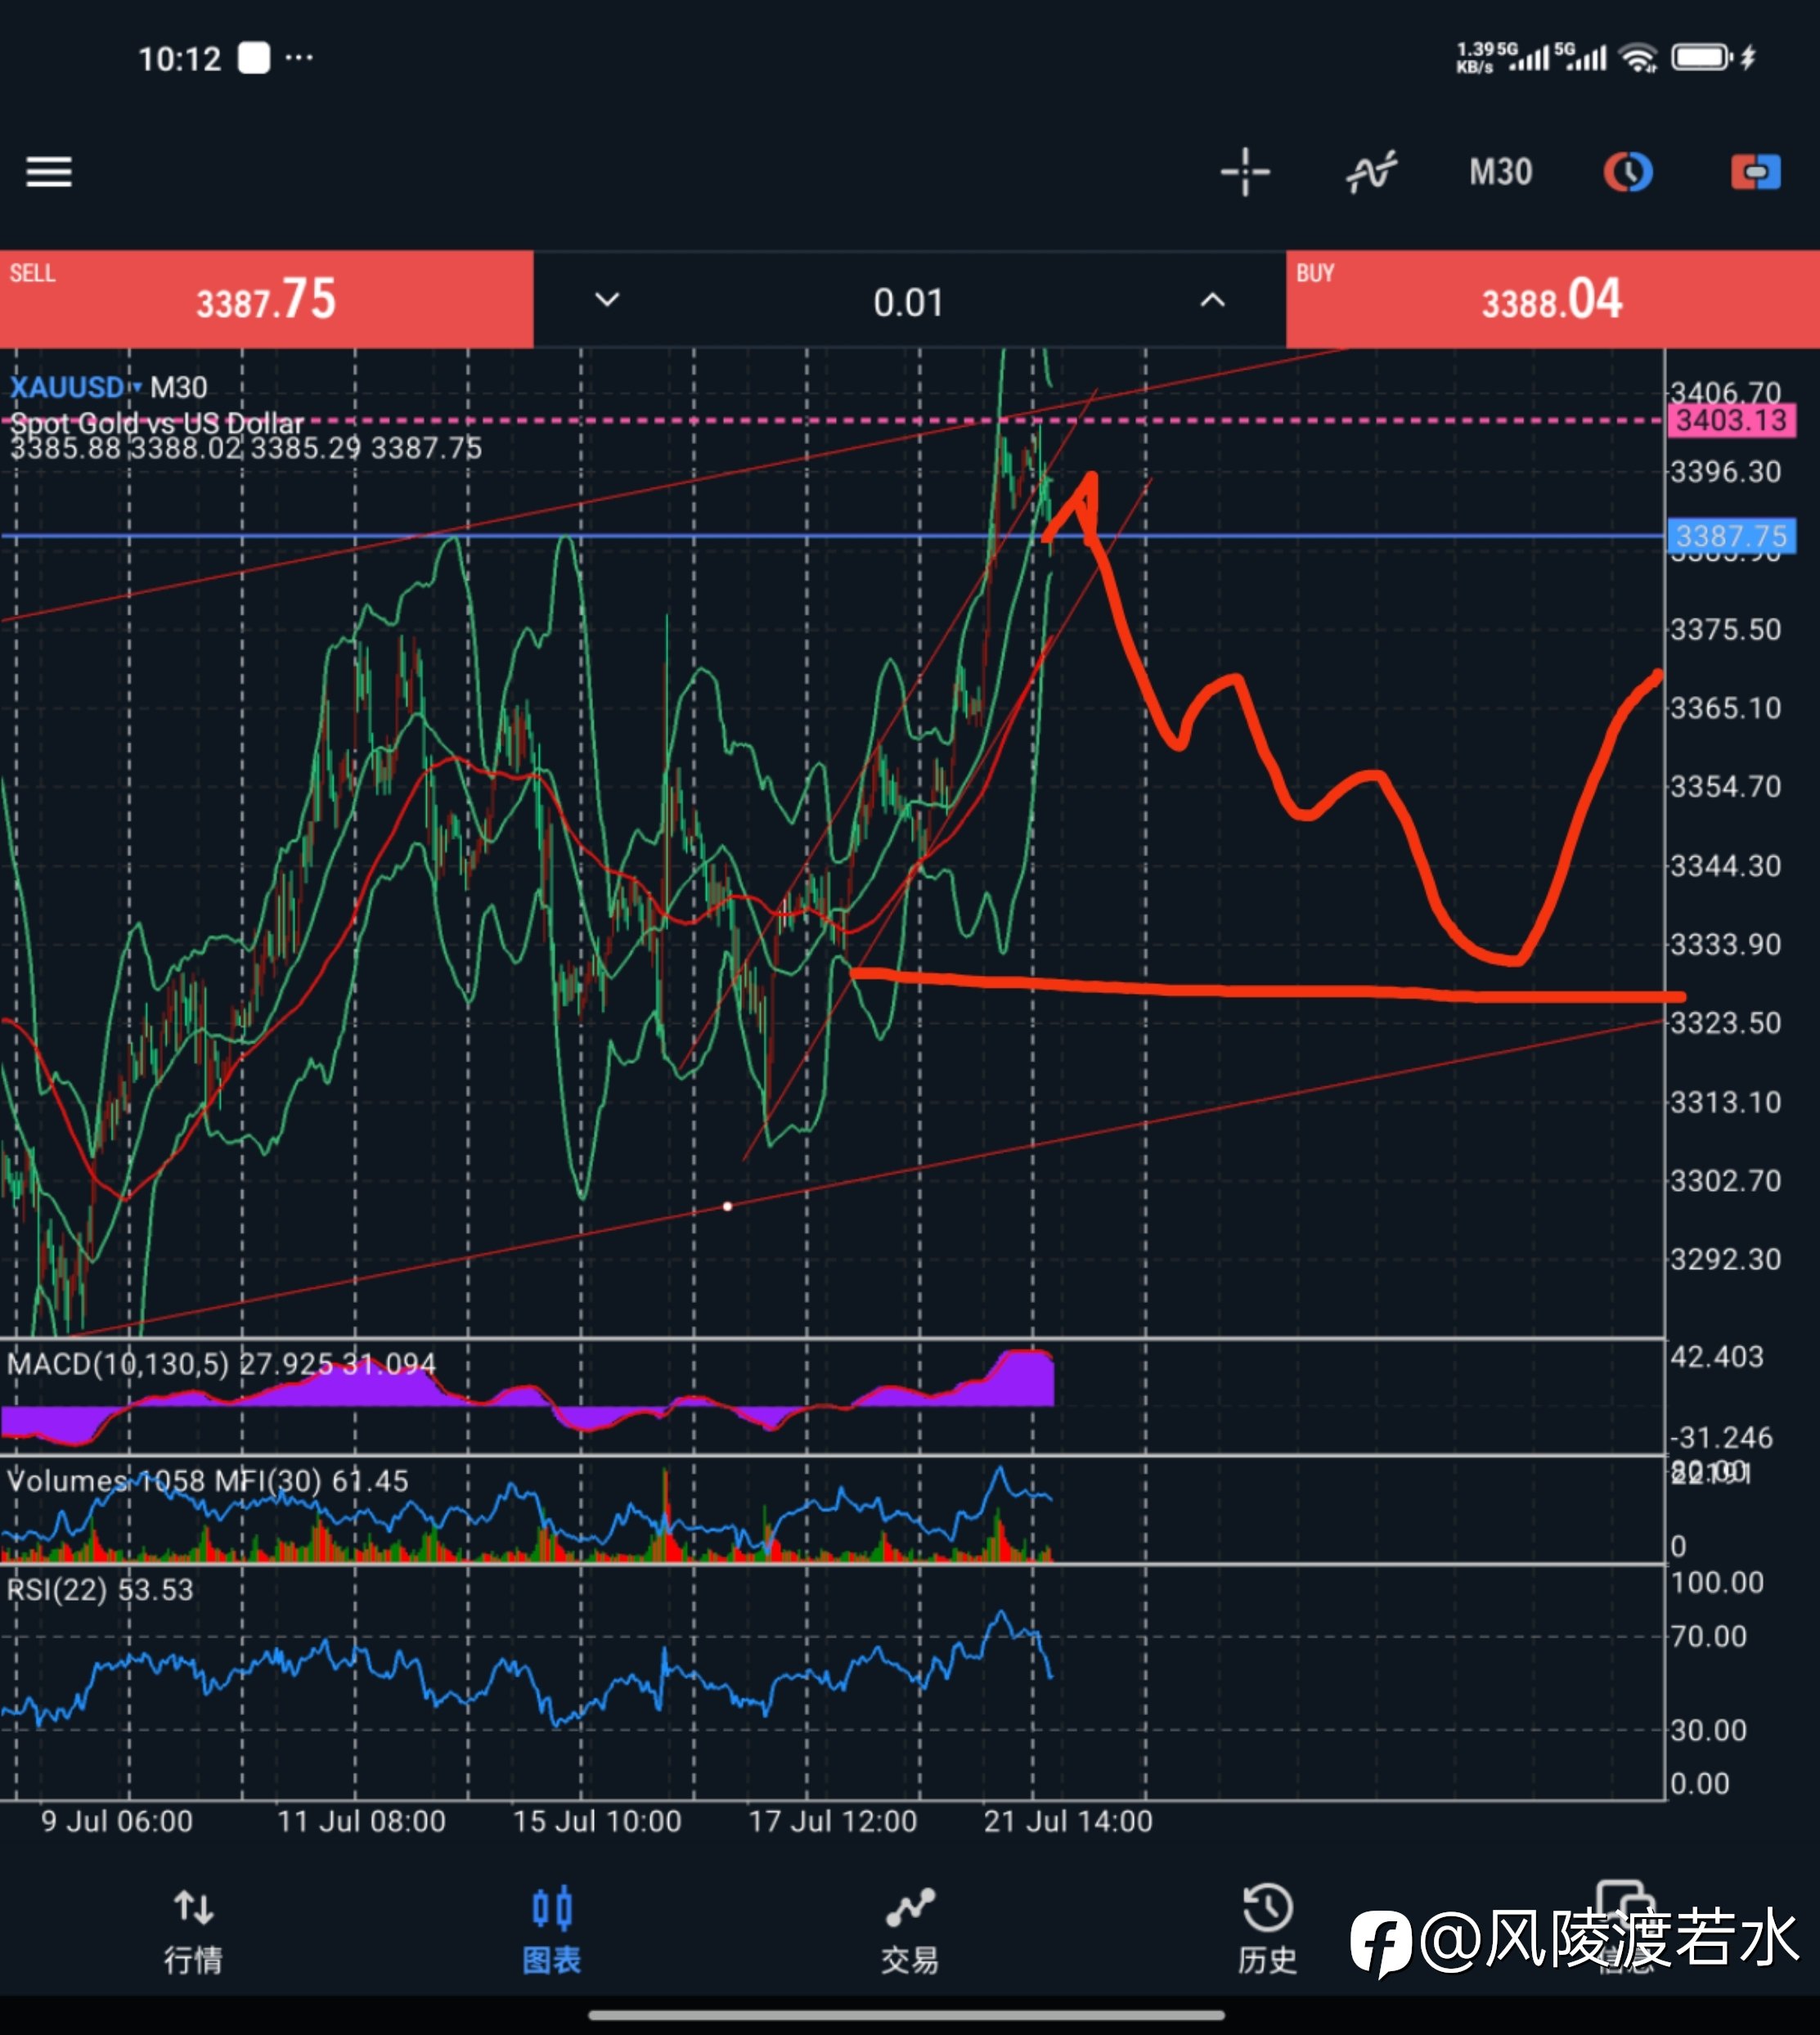Tap BUY at 3388.04
The height and width of the screenshot is (2035, 1820).
point(1552,299)
